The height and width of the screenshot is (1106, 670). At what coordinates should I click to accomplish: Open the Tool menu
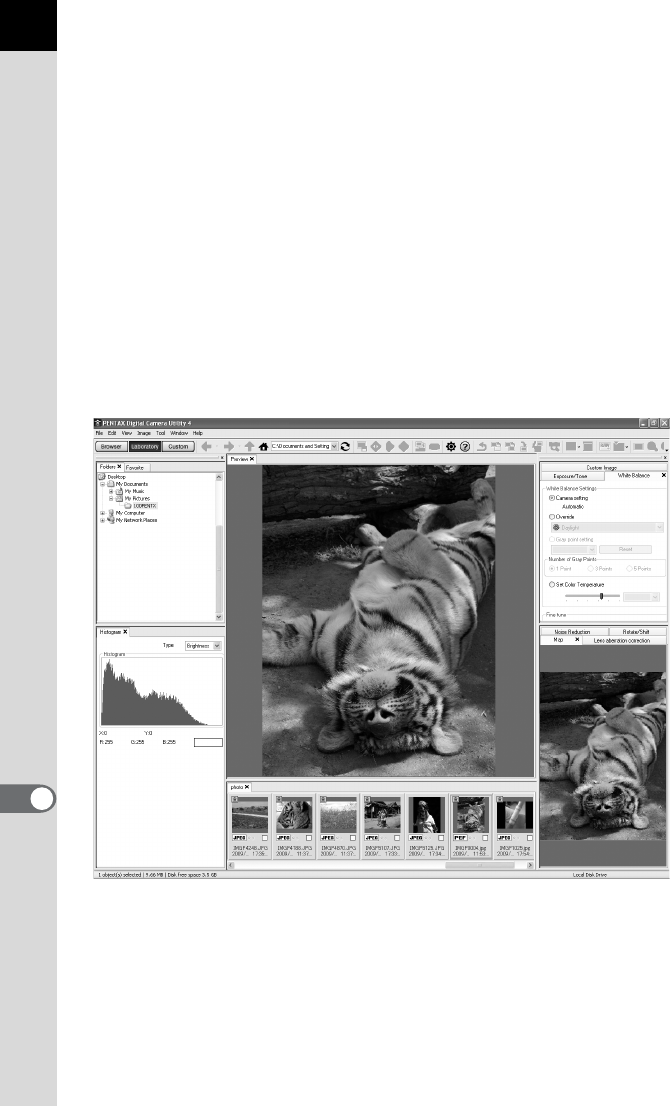tap(161, 433)
